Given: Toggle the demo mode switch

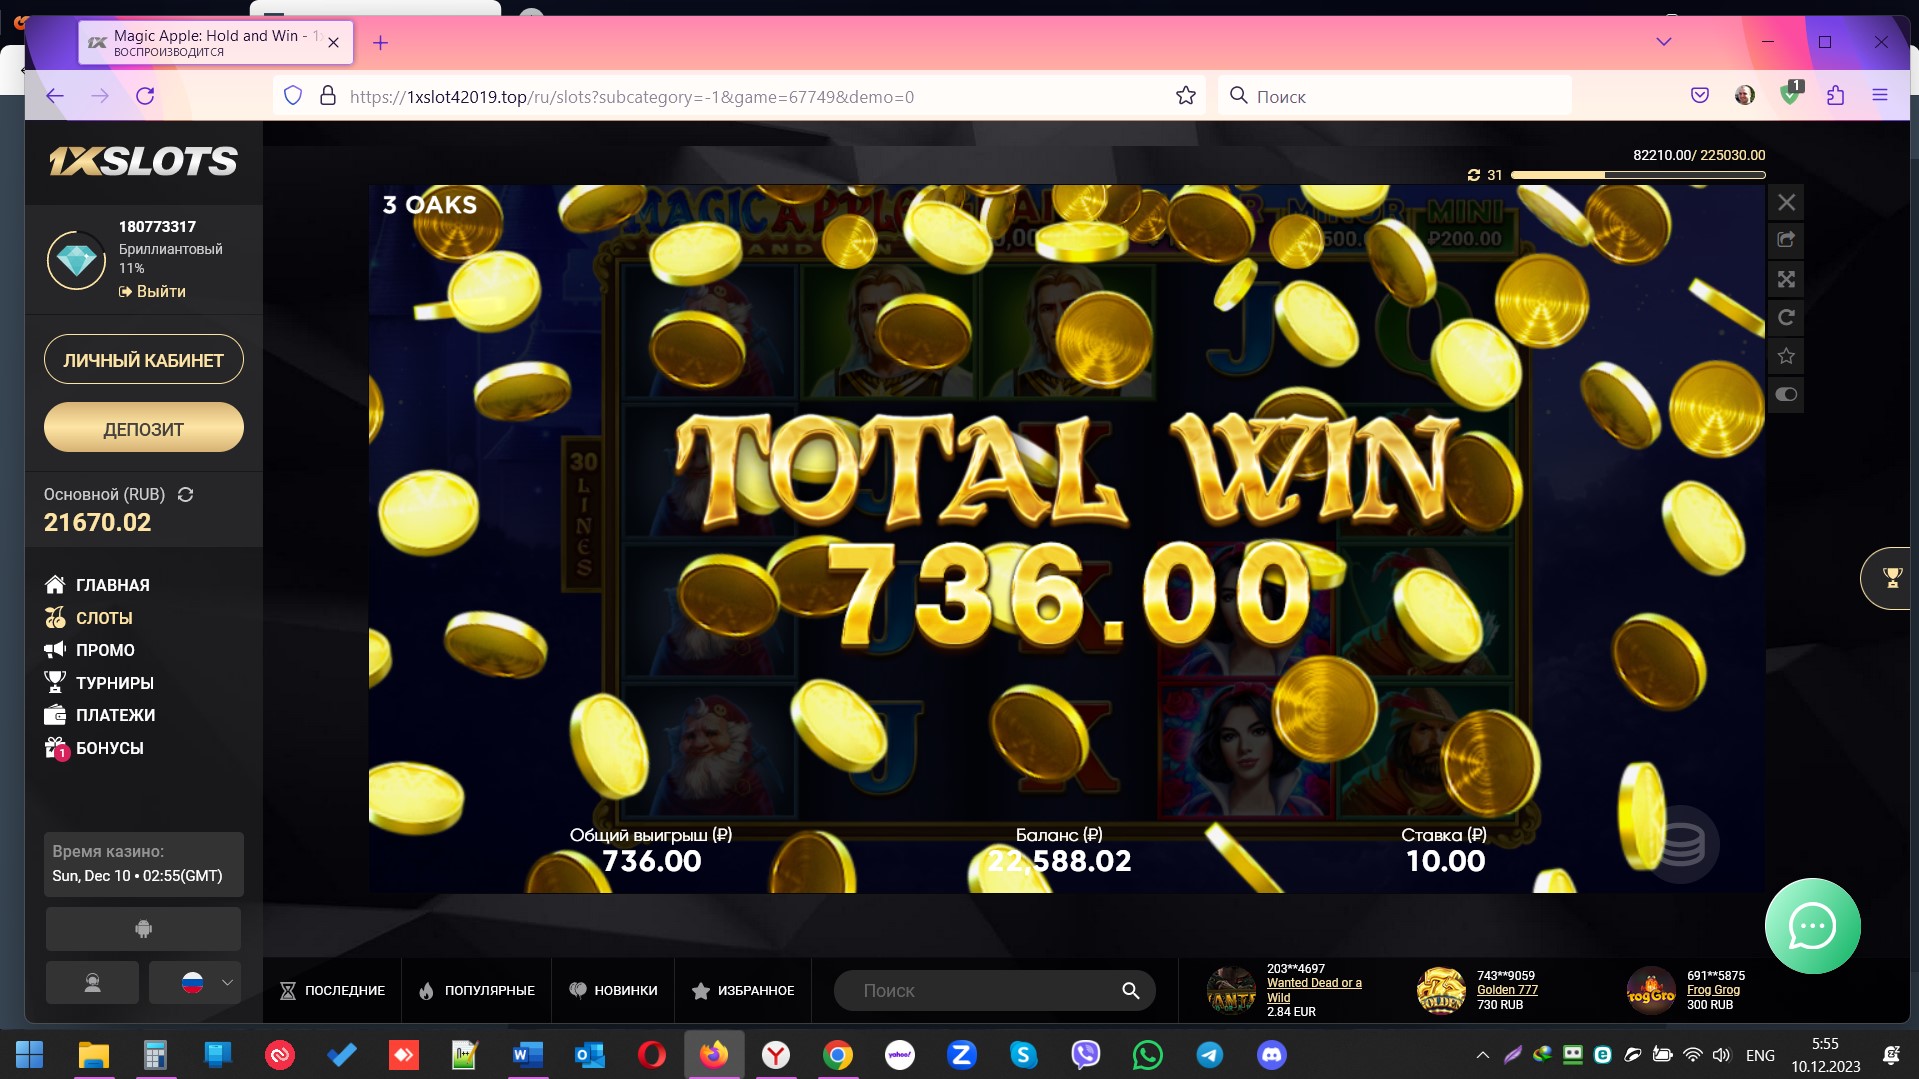Looking at the screenshot, I should pyautogui.click(x=1786, y=395).
